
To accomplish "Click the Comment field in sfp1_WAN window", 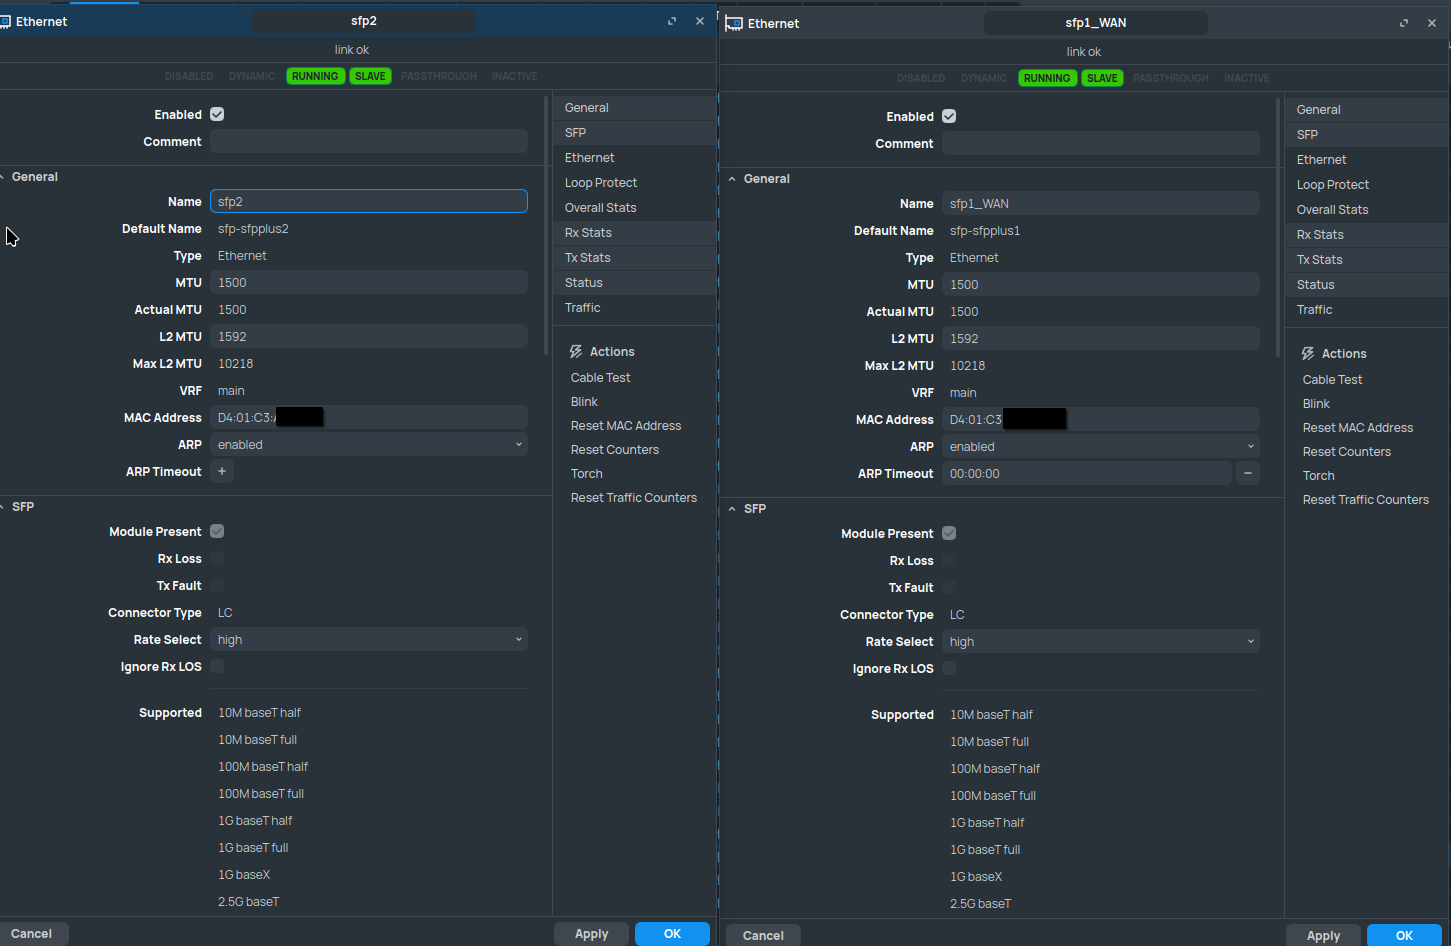I will [x=1101, y=144].
